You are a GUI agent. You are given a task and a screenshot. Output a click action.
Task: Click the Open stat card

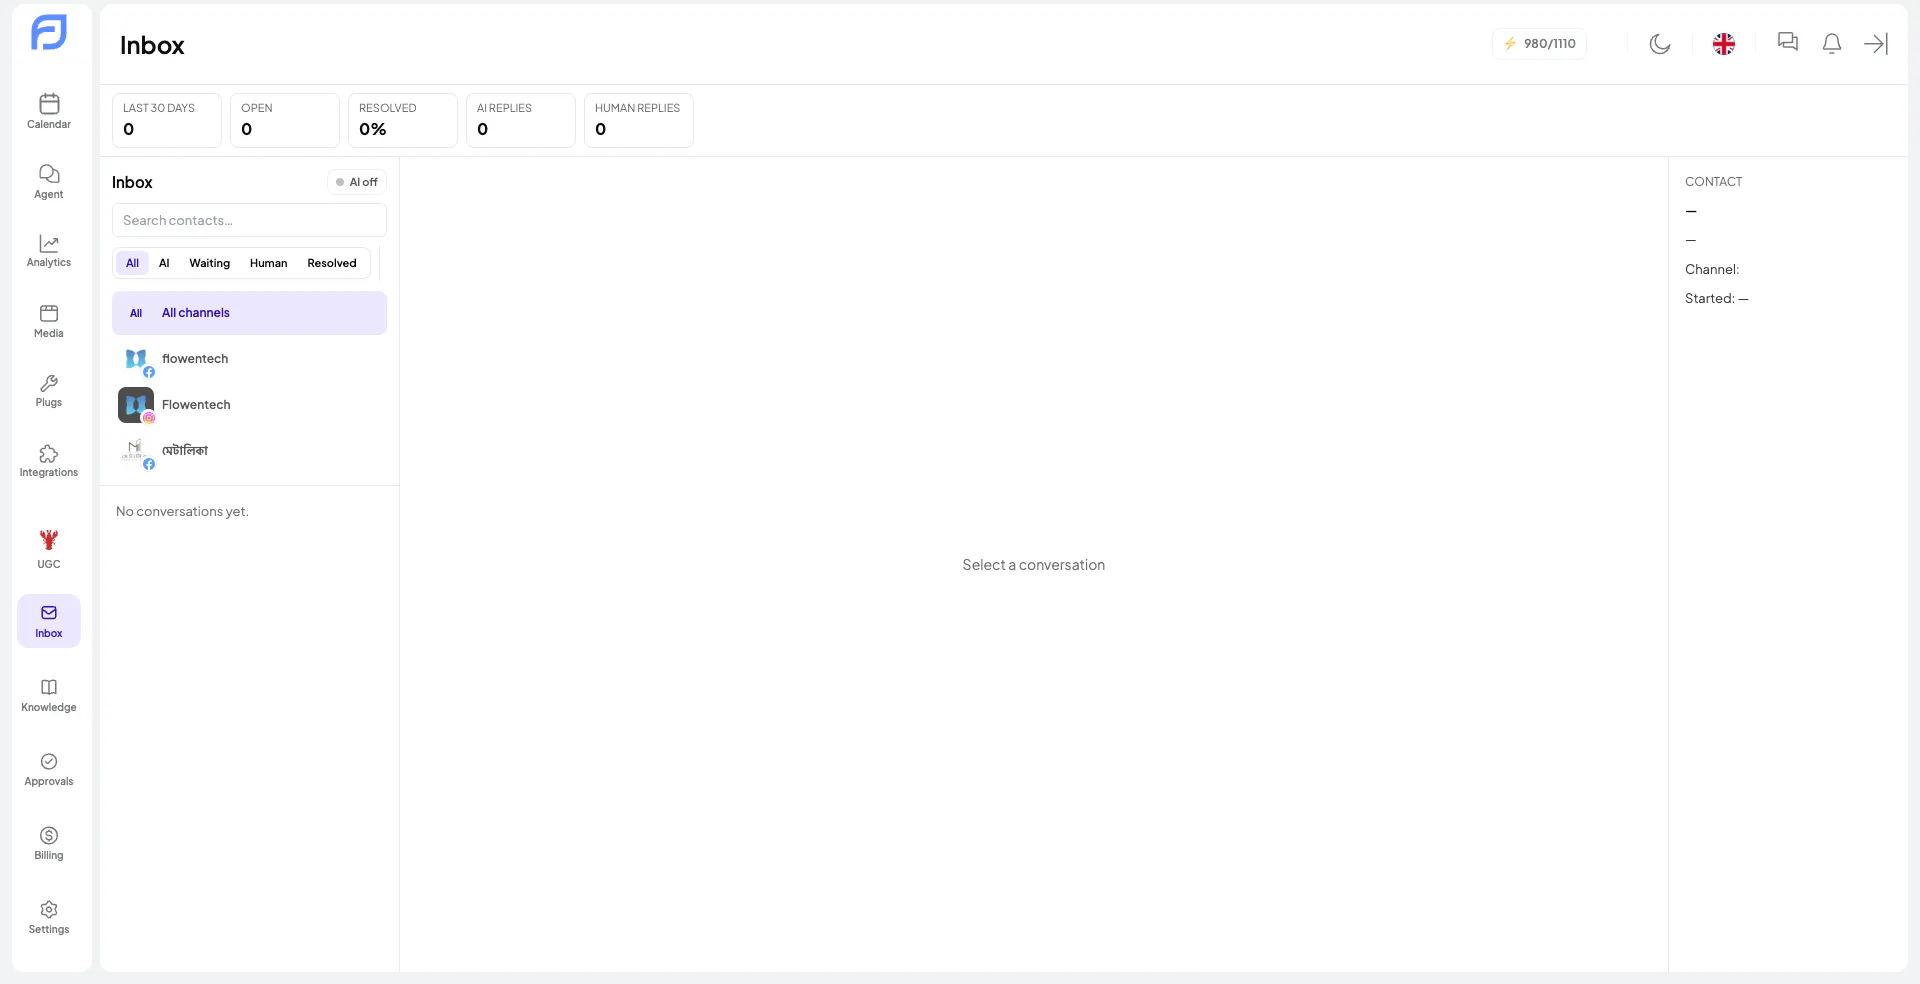click(285, 120)
